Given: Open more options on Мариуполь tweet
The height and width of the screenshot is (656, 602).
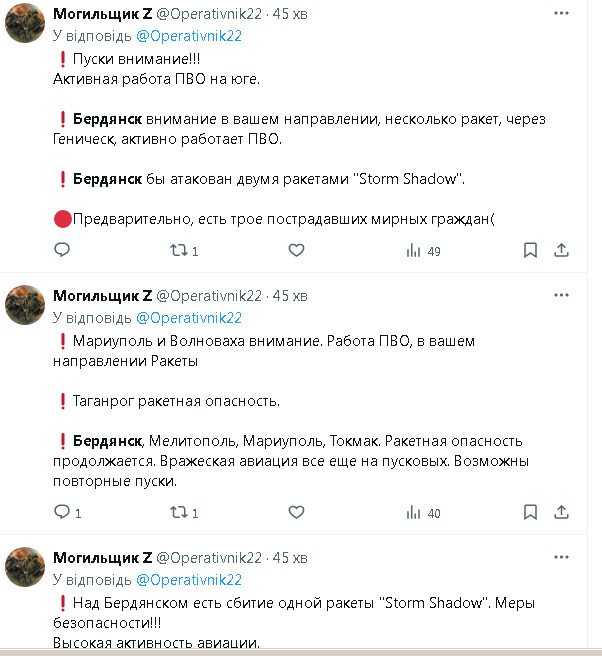Looking at the screenshot, I should pos(563,295).
